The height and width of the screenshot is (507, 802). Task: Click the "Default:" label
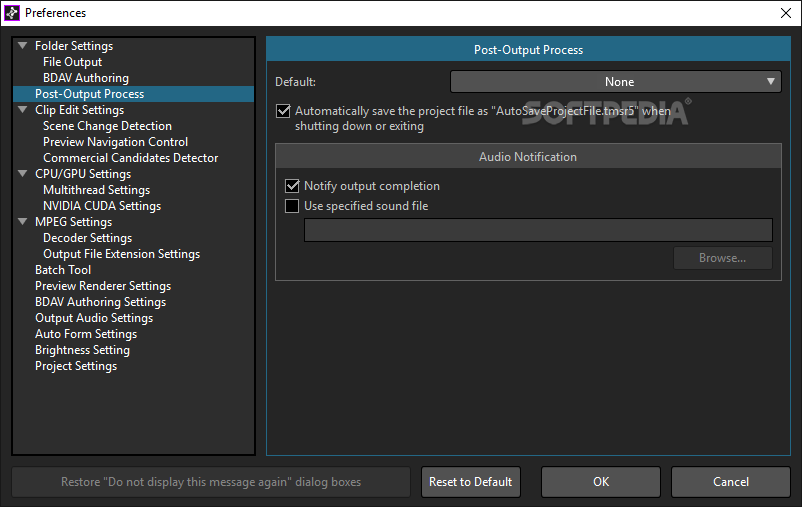[295, 82]
